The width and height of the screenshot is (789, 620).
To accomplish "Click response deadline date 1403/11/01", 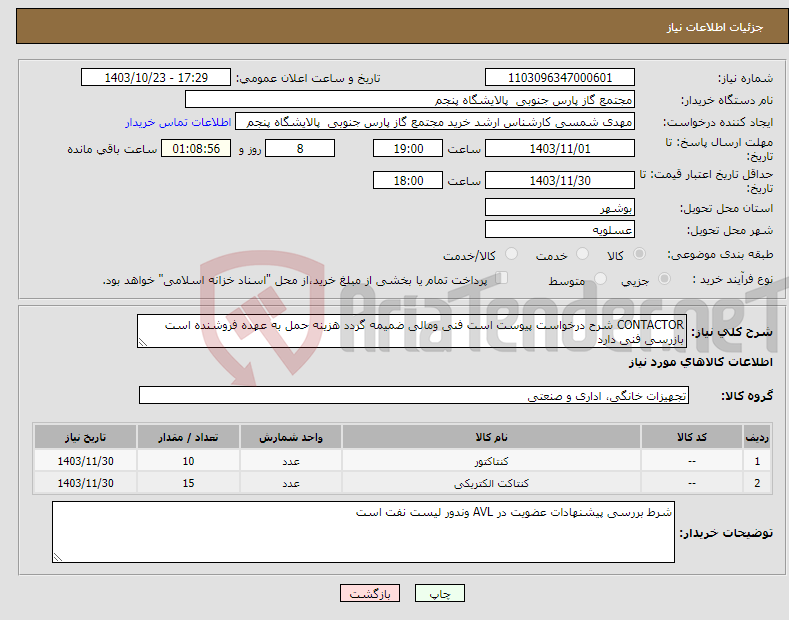I will click(560, 149).
